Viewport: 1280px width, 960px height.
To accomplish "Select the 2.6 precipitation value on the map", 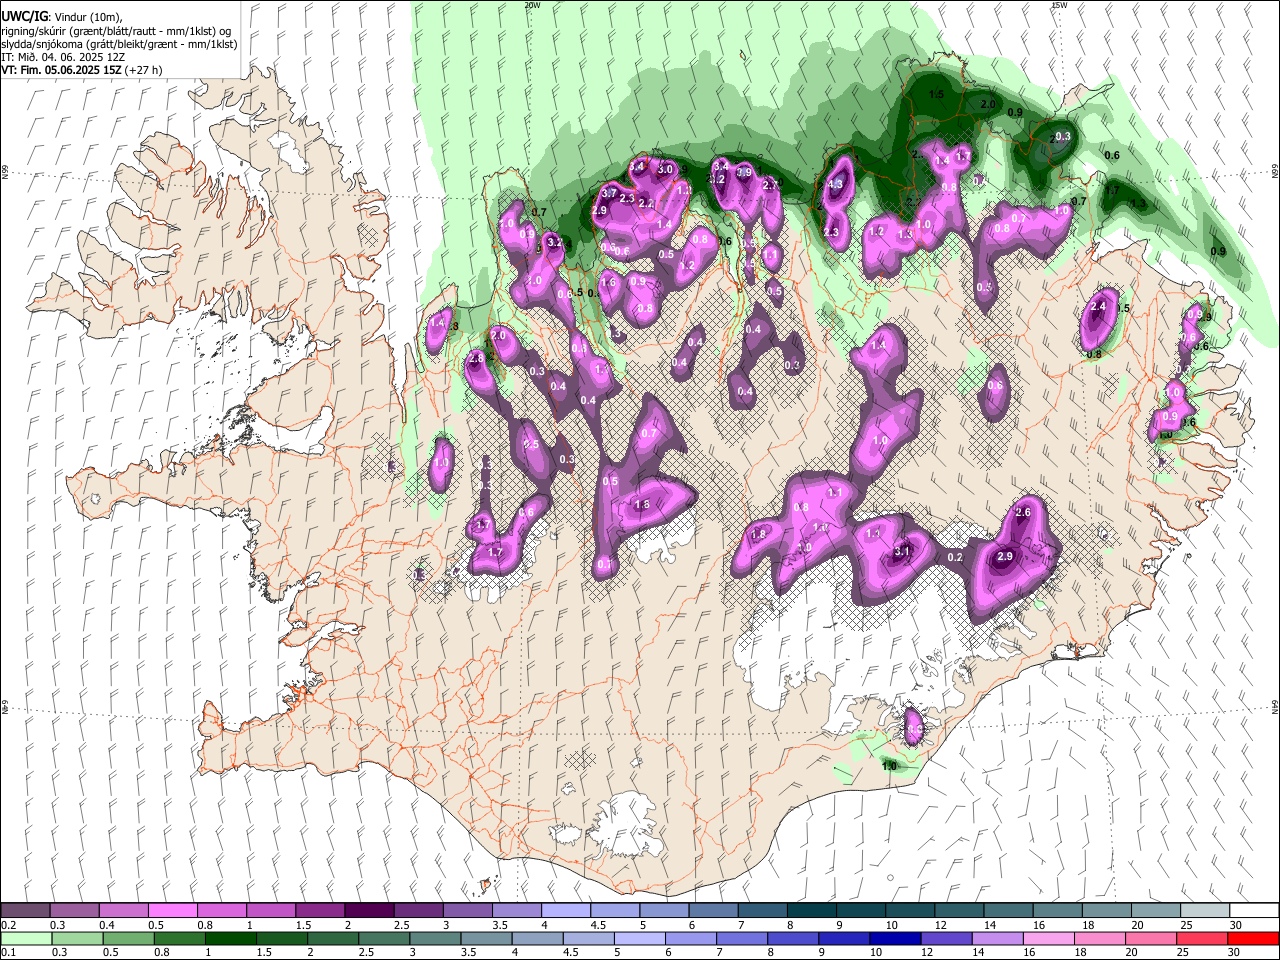I will tap(1023, 512).
